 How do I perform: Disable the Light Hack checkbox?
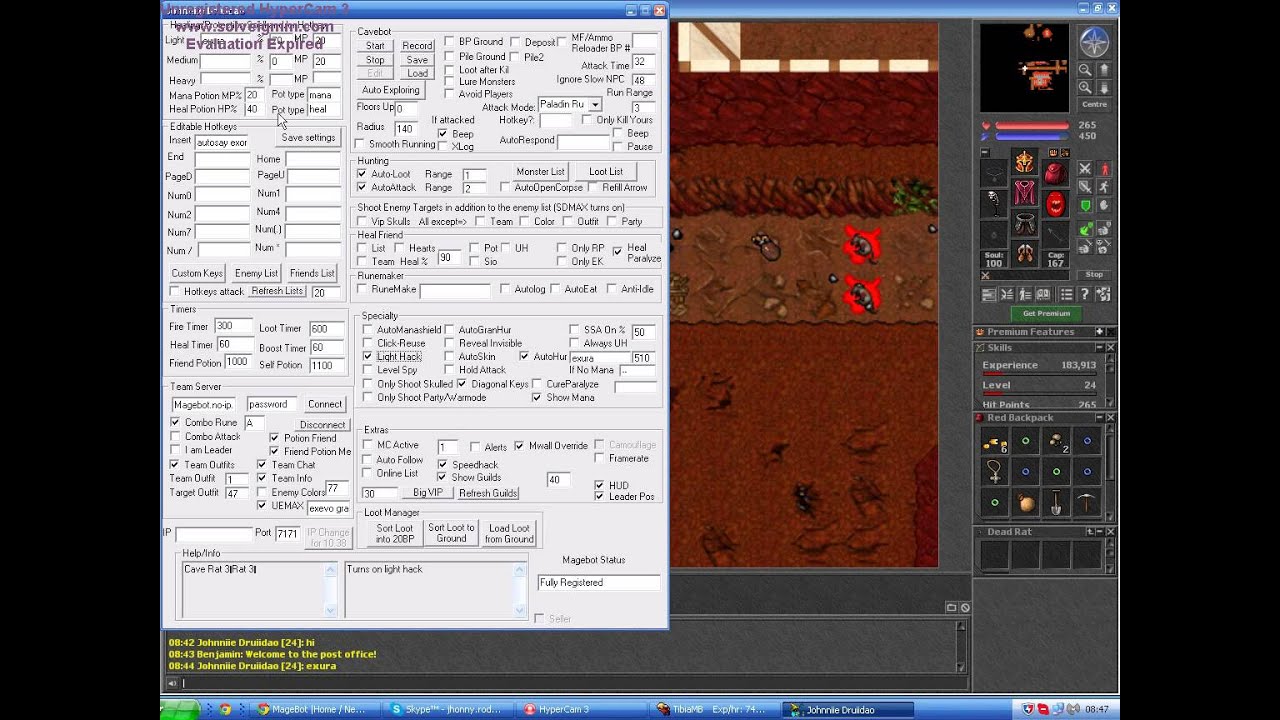click(367, 356)
